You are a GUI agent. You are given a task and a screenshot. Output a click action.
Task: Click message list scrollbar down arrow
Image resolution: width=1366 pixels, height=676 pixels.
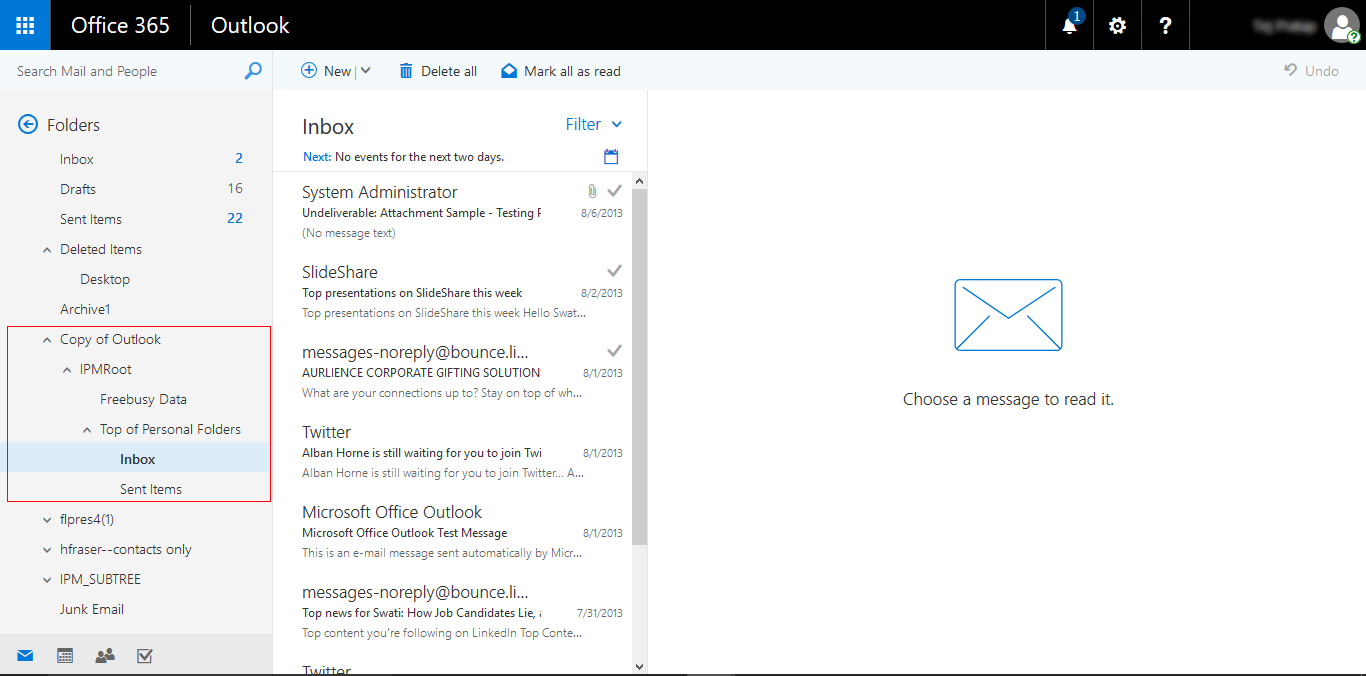[640, 665]
